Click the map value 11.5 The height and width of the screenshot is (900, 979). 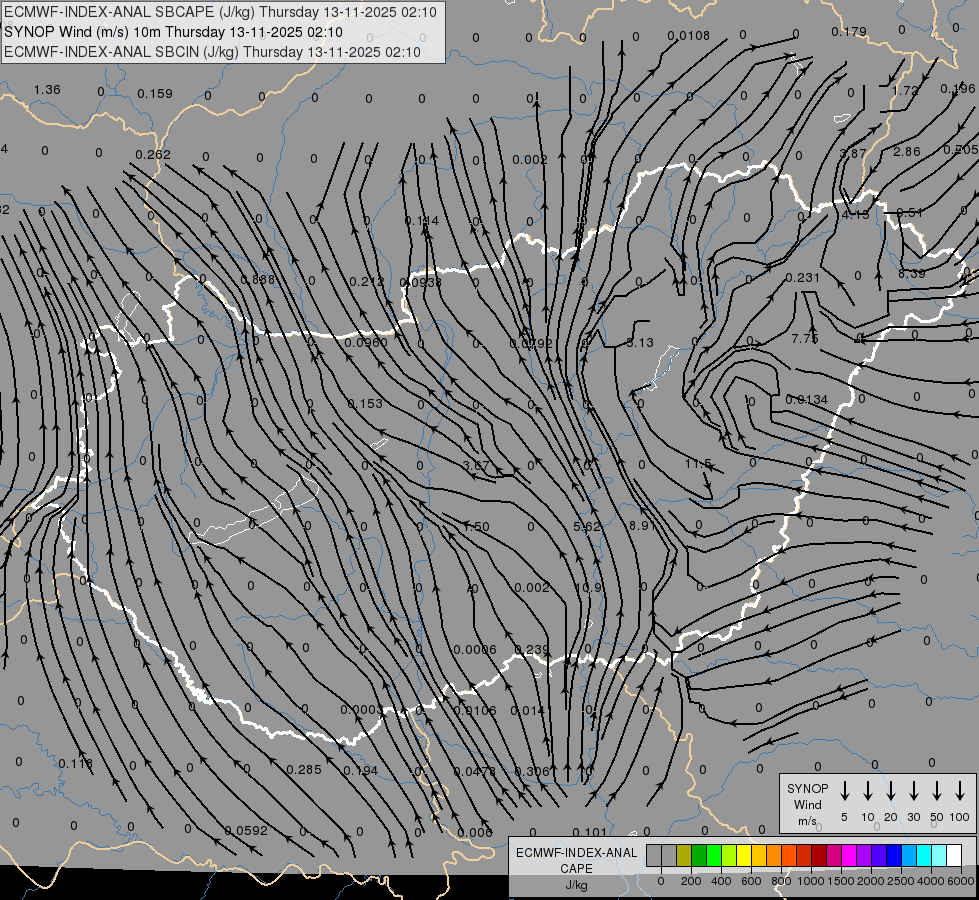(x=698, y=464)
